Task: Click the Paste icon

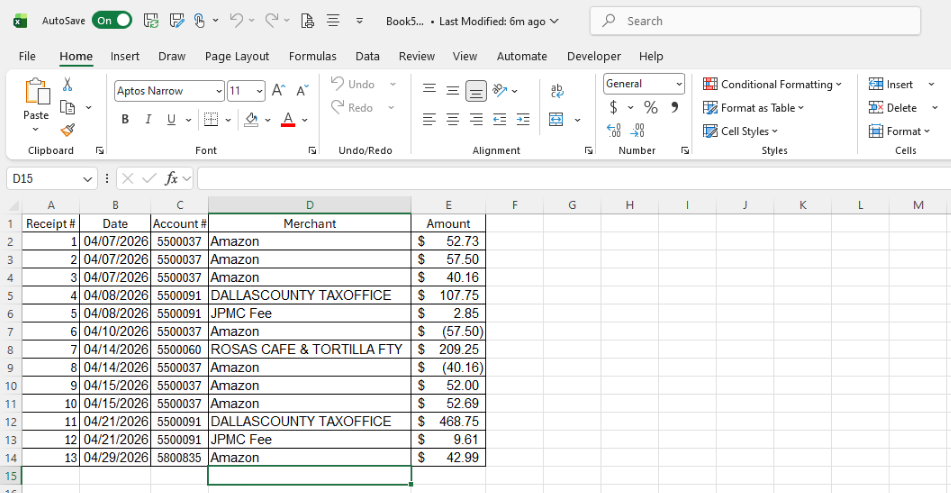Action: (37, 92)
